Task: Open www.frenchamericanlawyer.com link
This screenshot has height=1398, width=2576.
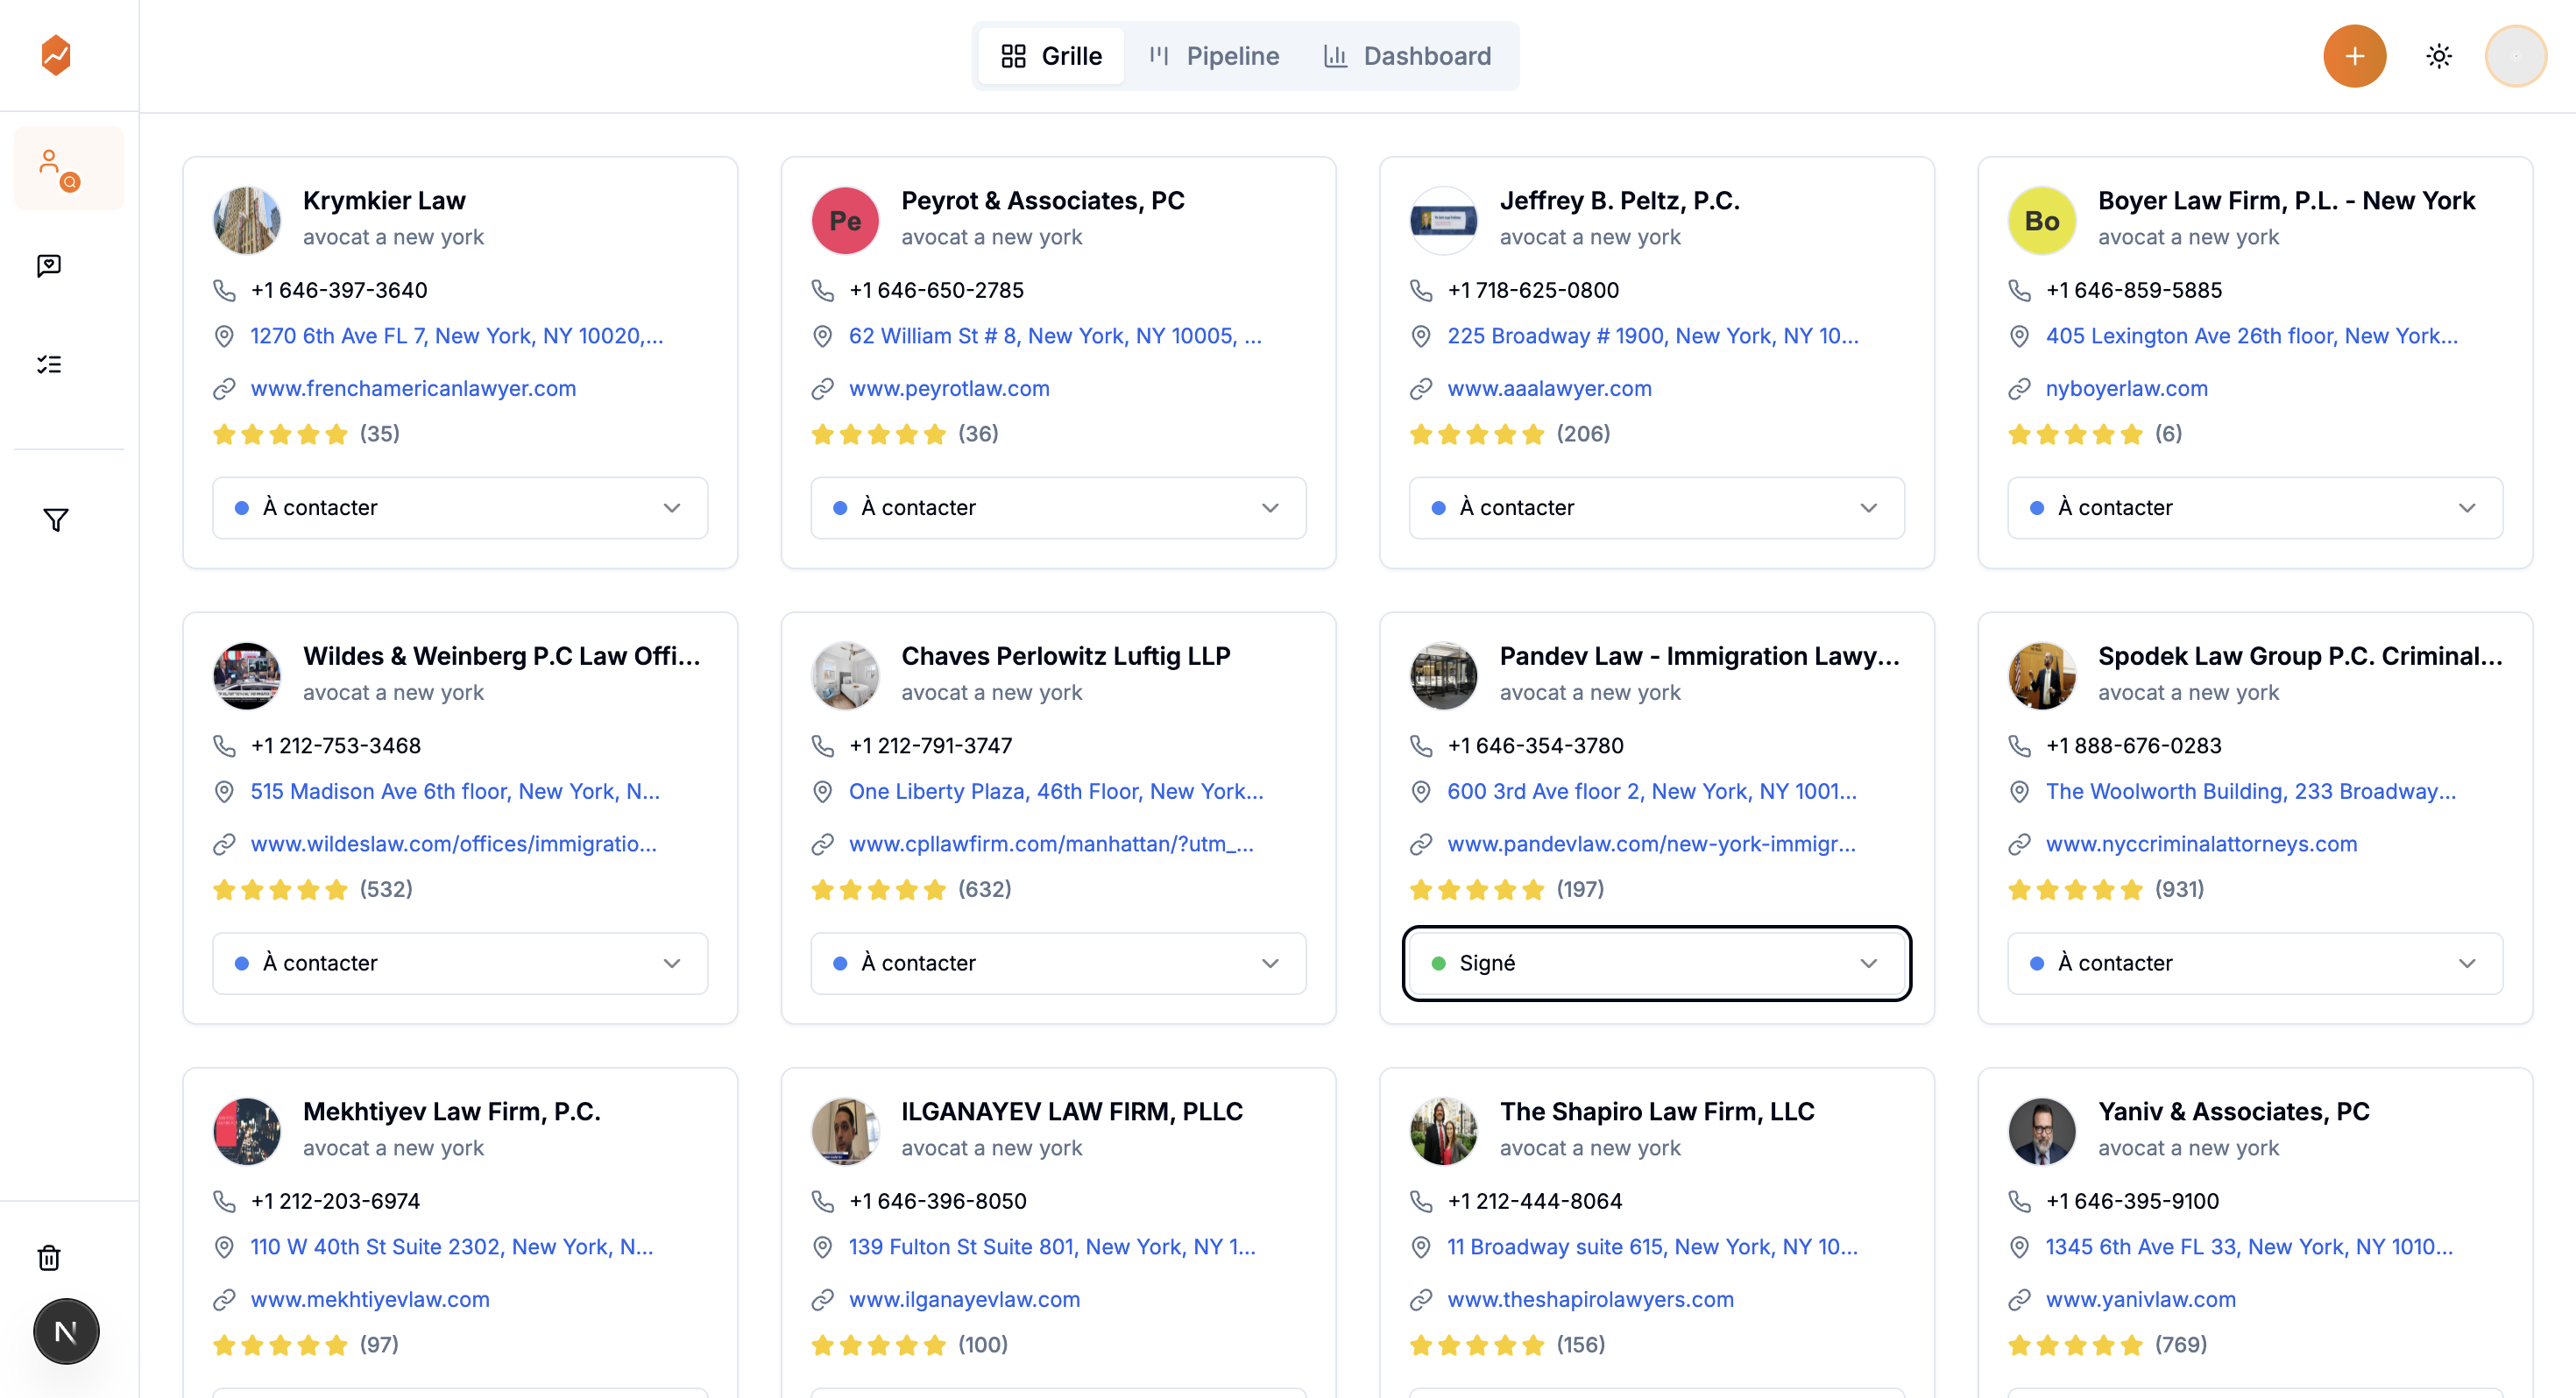Action: pos(413,388)
